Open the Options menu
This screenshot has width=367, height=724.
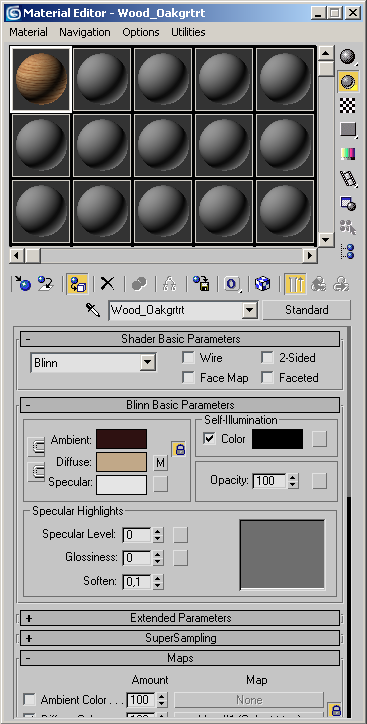141,32
